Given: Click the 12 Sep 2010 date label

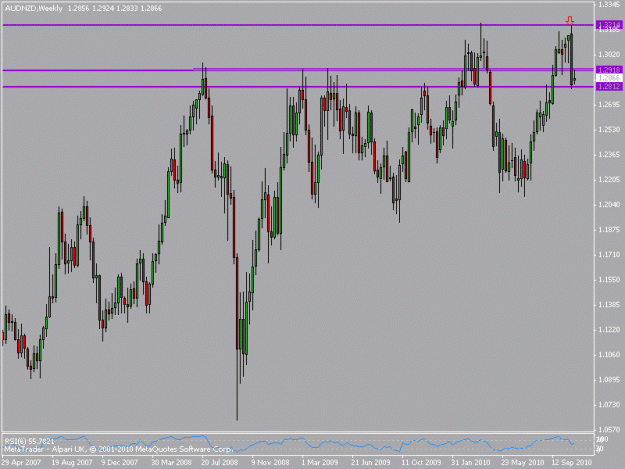Looking at the screenshot, I should pos(572,463).
